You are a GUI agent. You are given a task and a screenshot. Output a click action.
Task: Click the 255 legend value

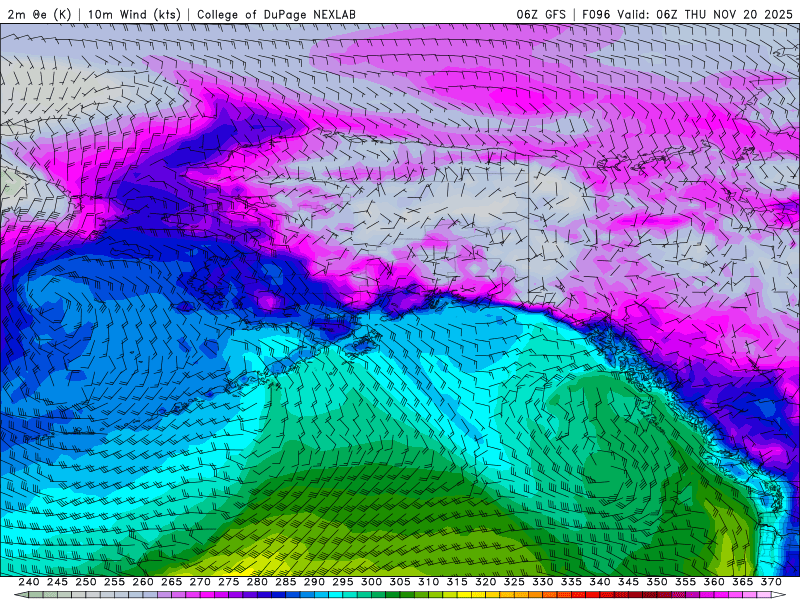point(114,582)
